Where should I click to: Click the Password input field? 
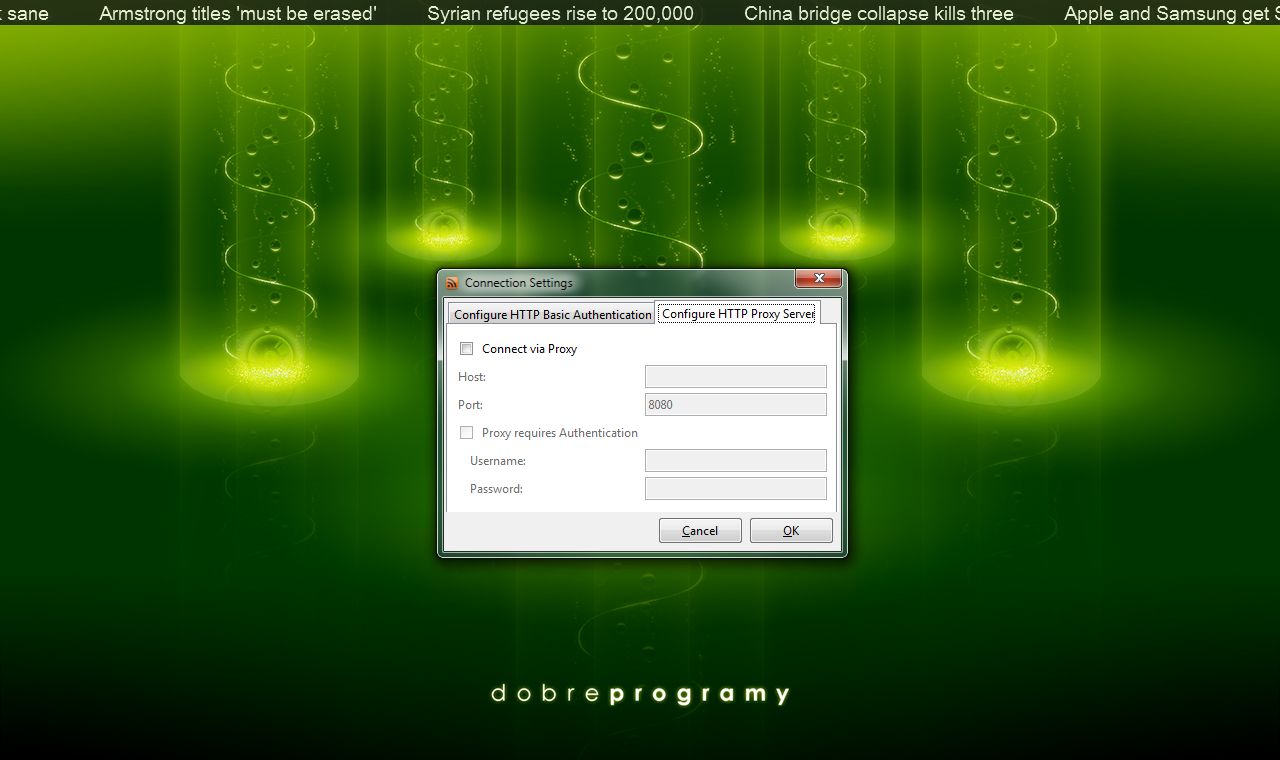click(x=736, y=489)
